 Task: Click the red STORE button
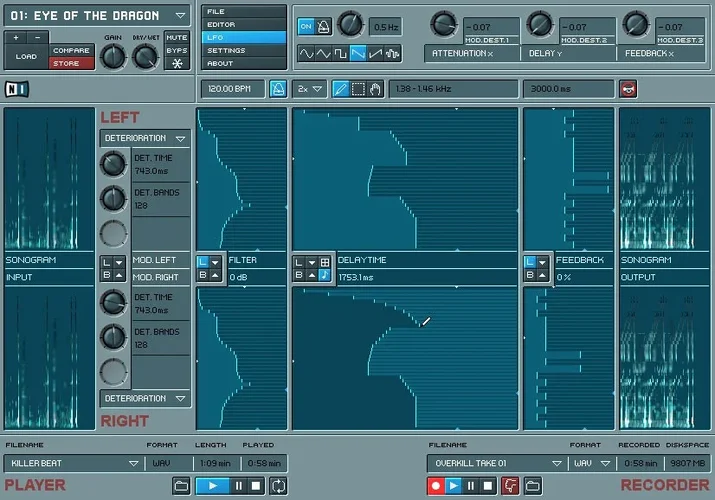coord(71,63)
